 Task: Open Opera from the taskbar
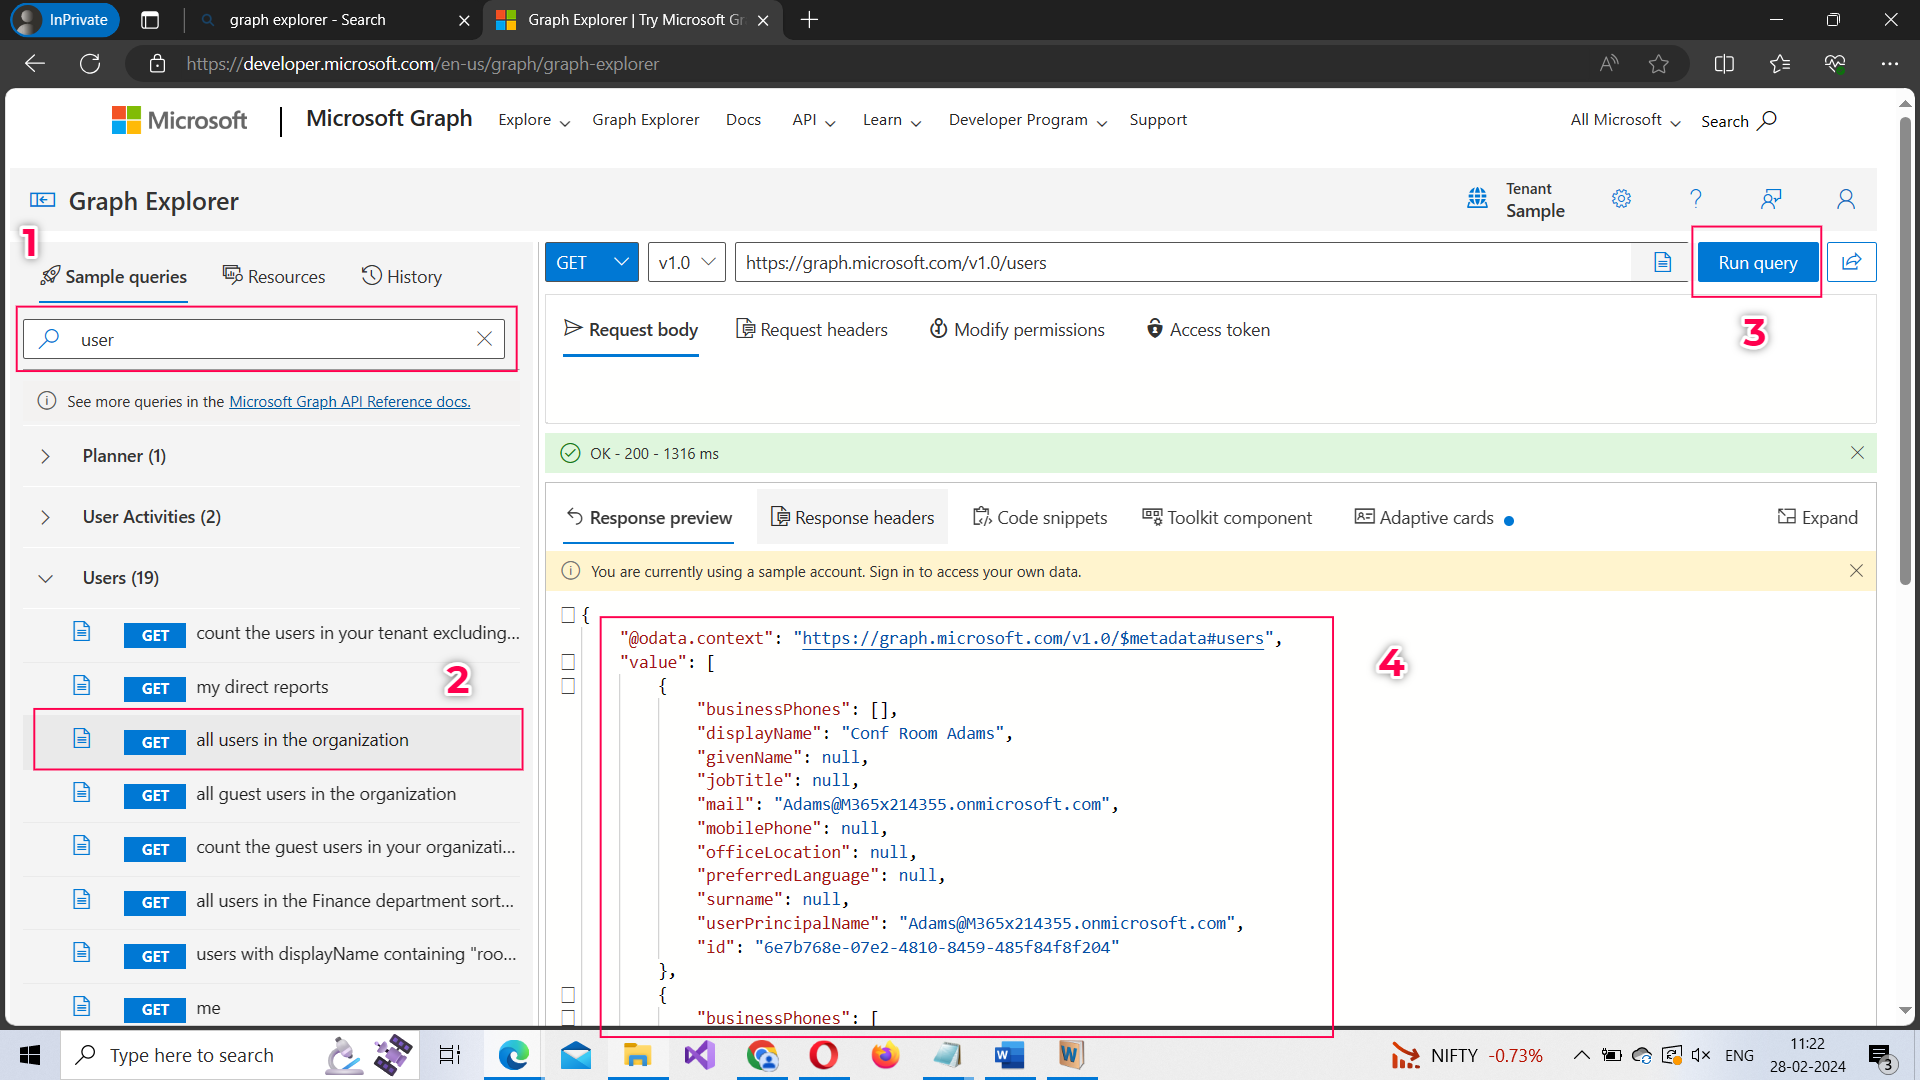(x=823, y=1055)
